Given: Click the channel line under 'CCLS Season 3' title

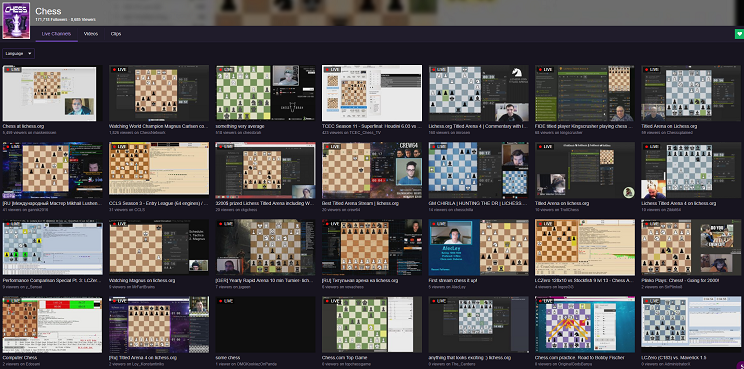Looking at the screenshot, I should coord(127,210).
